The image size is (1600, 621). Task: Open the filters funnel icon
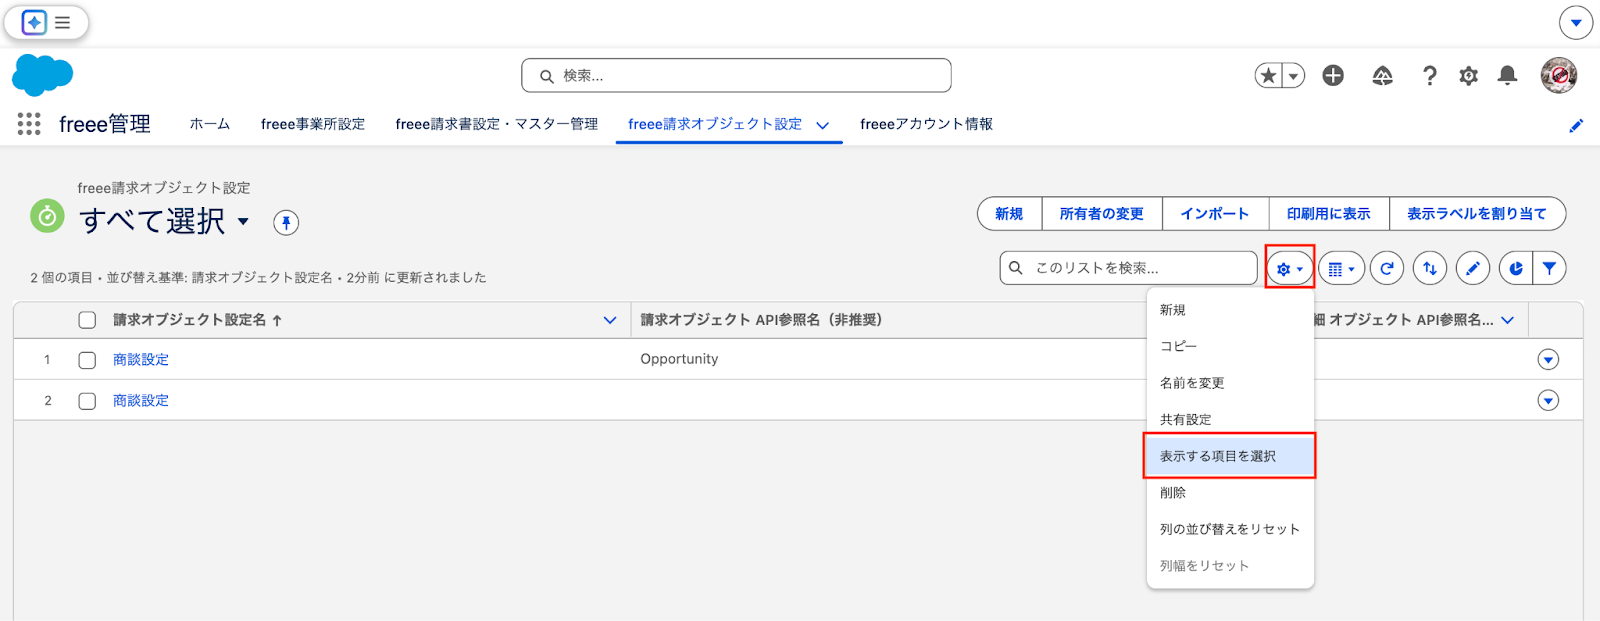1549,268
